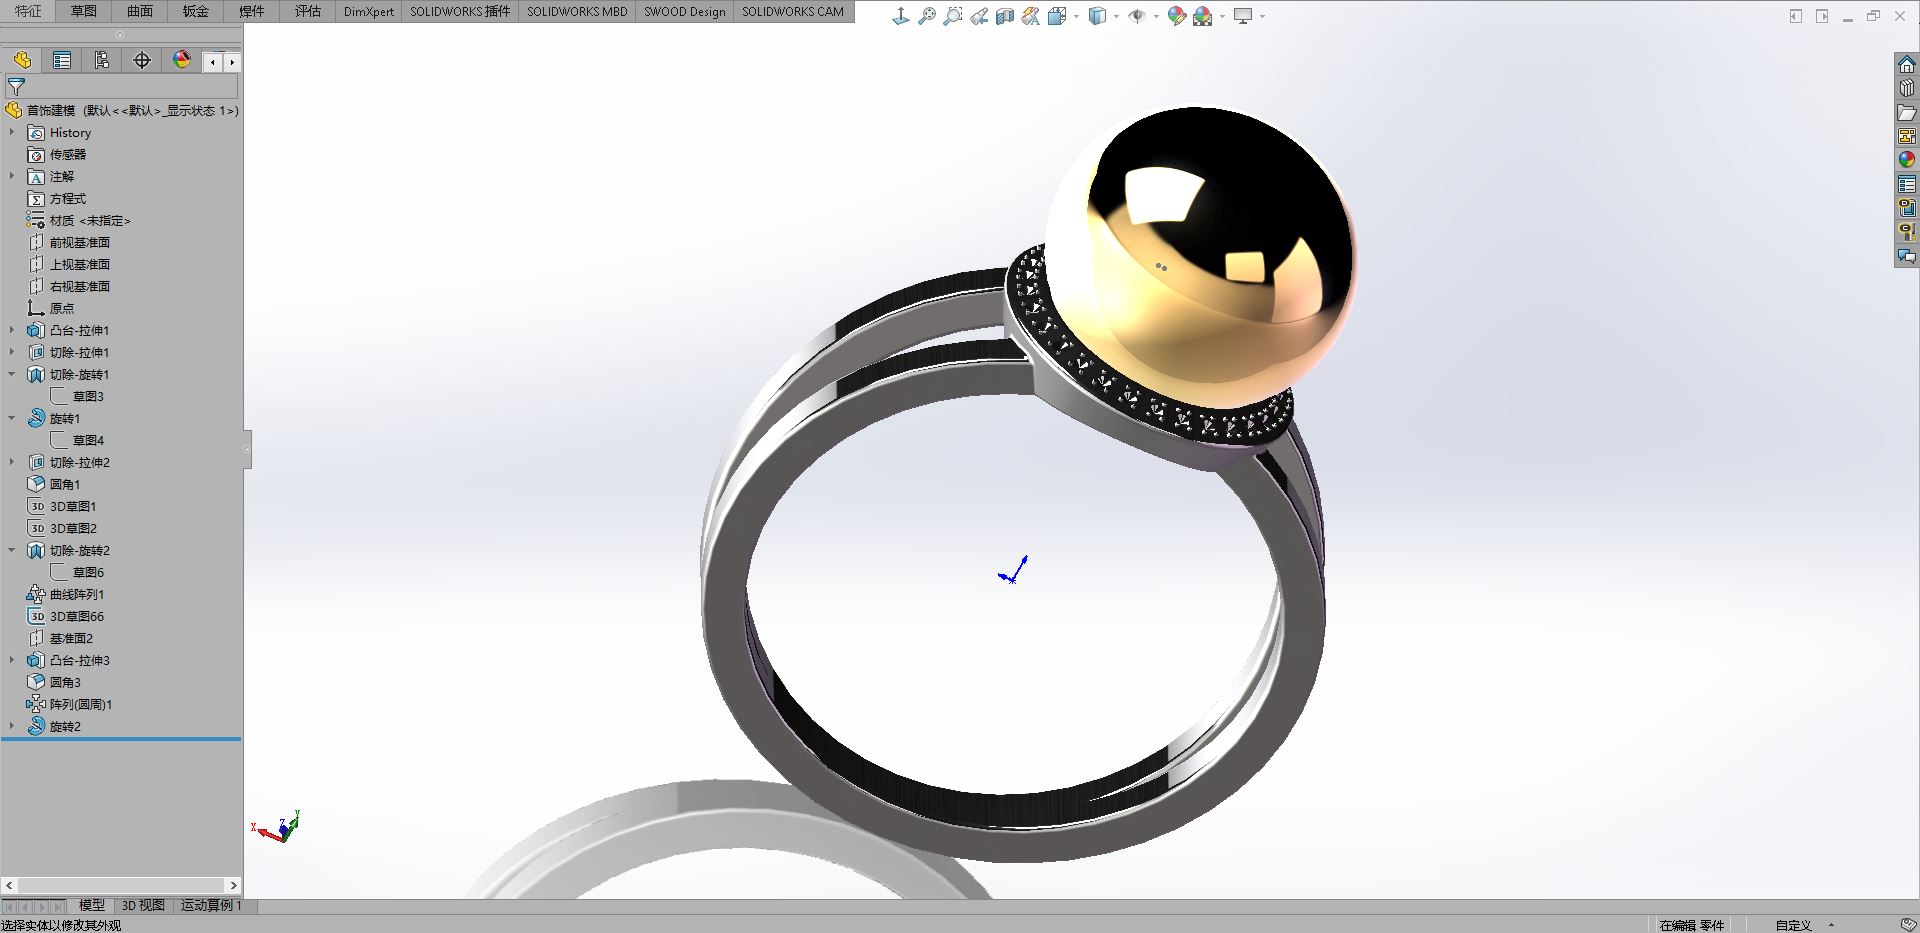Click the Dynamic Annotation Views icon
The height and width of the screenshot is (933, 1920).
1031,16
